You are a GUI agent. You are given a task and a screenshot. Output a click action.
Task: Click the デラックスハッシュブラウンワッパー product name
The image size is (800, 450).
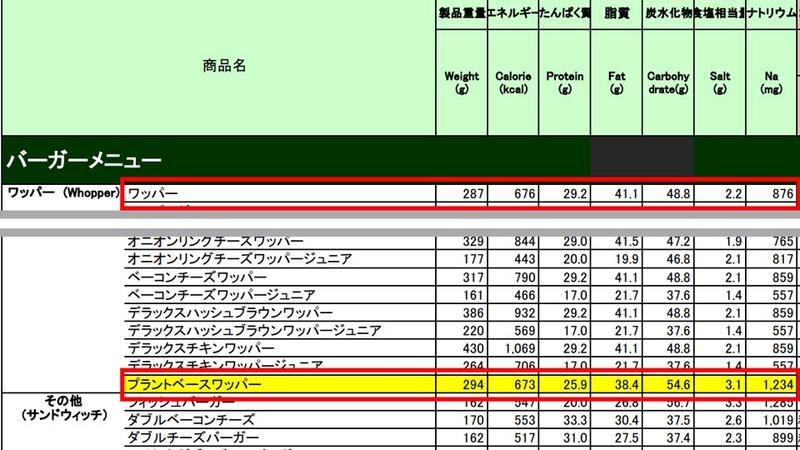click(230, 312)
